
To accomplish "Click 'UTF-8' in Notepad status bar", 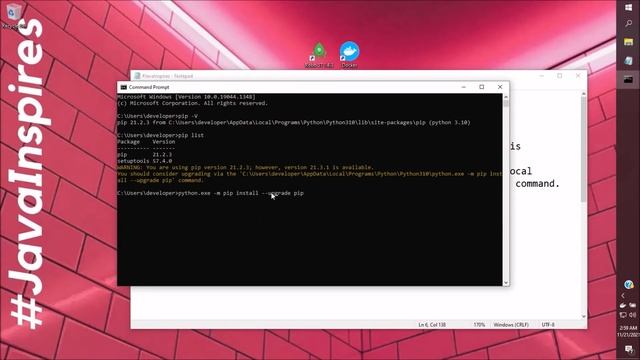I will point(548,325).
